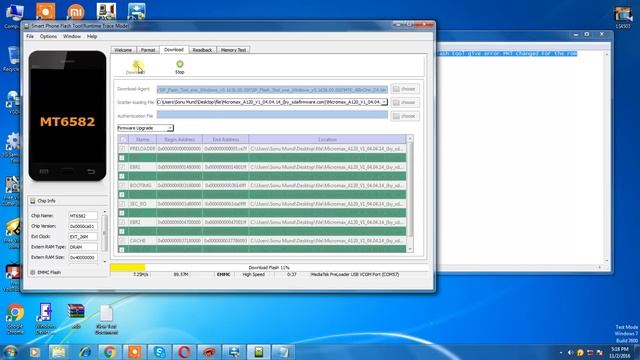This screenshot has height=360, width=640.
Task: Open Opera from the taskbar
Action: pyautogui.click(x=184, y=352)
